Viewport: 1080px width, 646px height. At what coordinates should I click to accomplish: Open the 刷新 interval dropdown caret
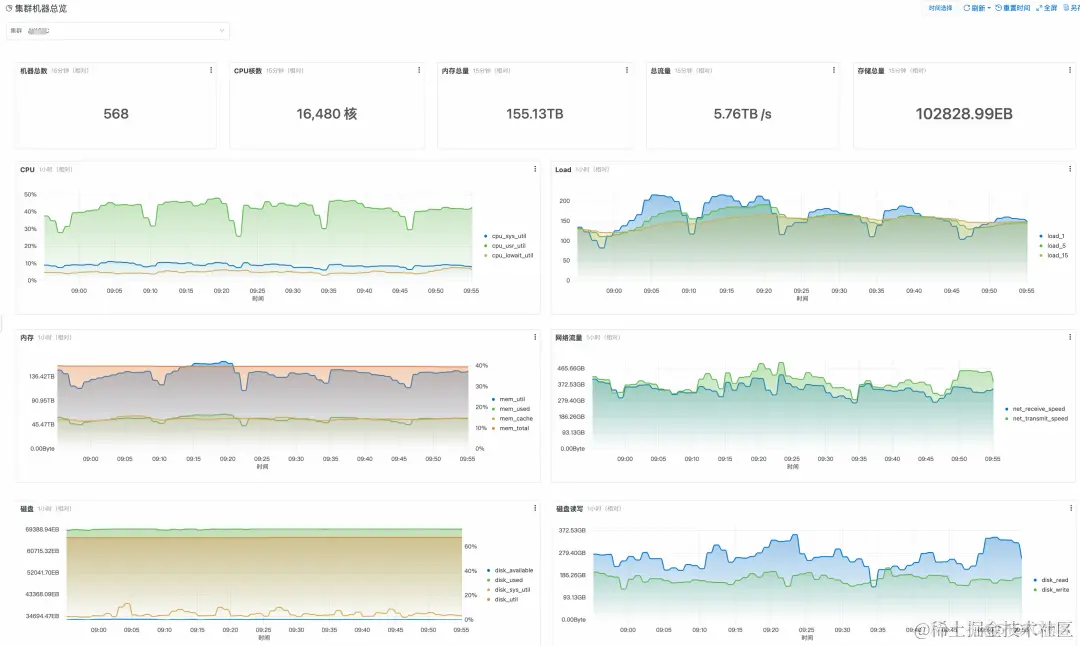989,8
